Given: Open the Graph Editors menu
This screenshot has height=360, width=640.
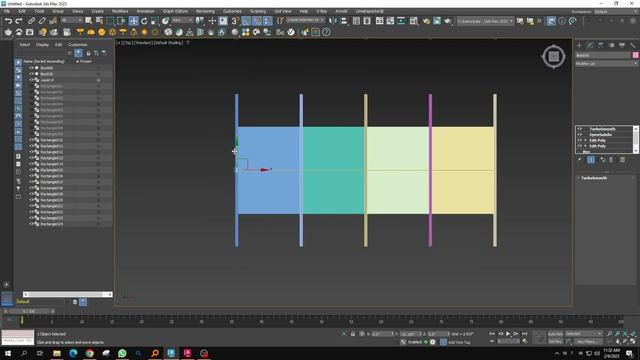Looking at the screenshot, I should click(x=175, y=11).
